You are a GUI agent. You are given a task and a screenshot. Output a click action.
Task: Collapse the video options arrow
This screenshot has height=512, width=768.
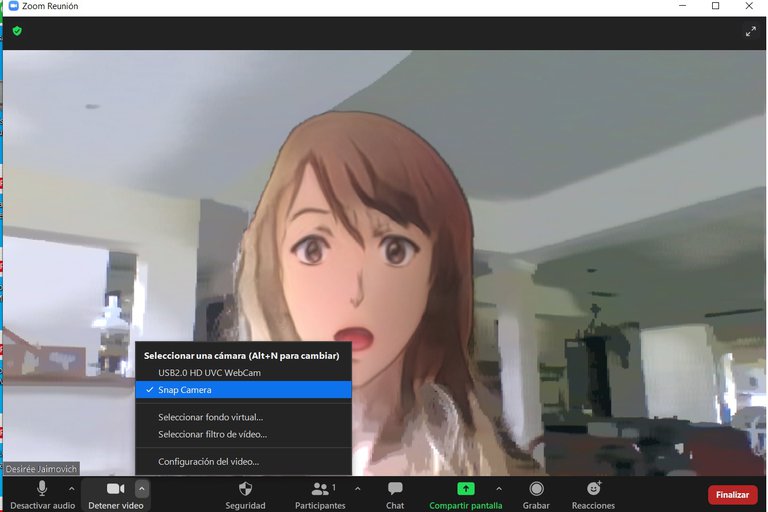142,488
